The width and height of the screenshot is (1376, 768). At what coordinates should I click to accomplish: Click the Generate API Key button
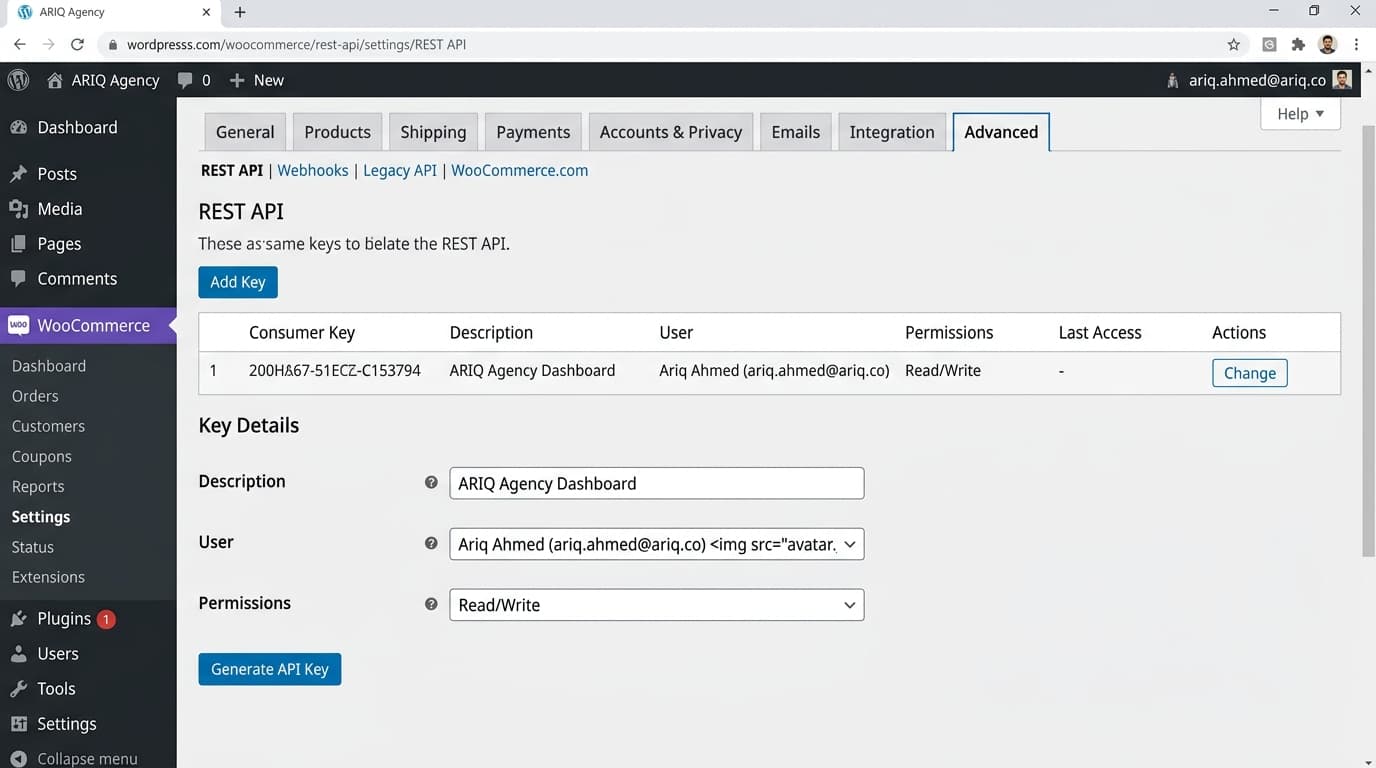270,669
